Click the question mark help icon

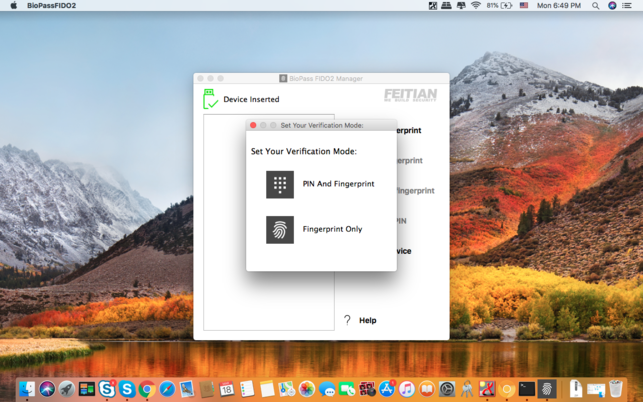(347, 320)
